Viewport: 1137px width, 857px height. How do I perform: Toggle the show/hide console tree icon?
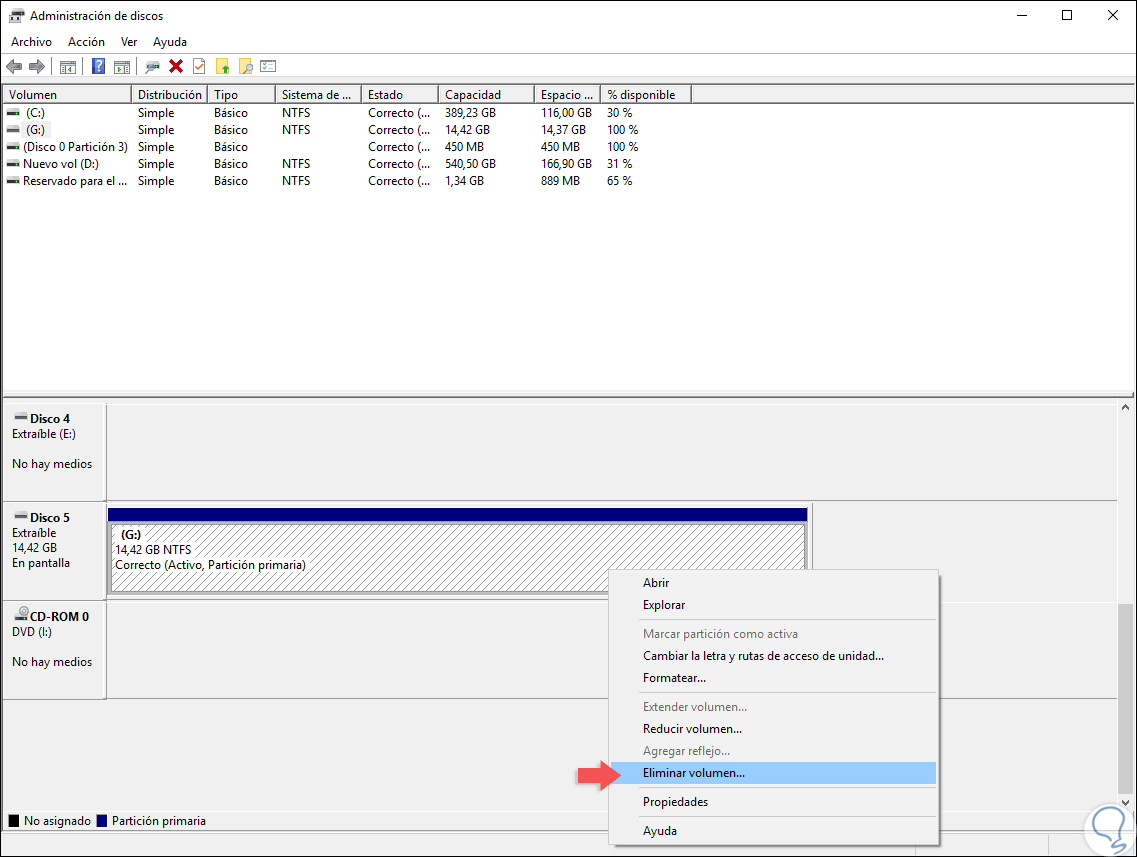67,67
